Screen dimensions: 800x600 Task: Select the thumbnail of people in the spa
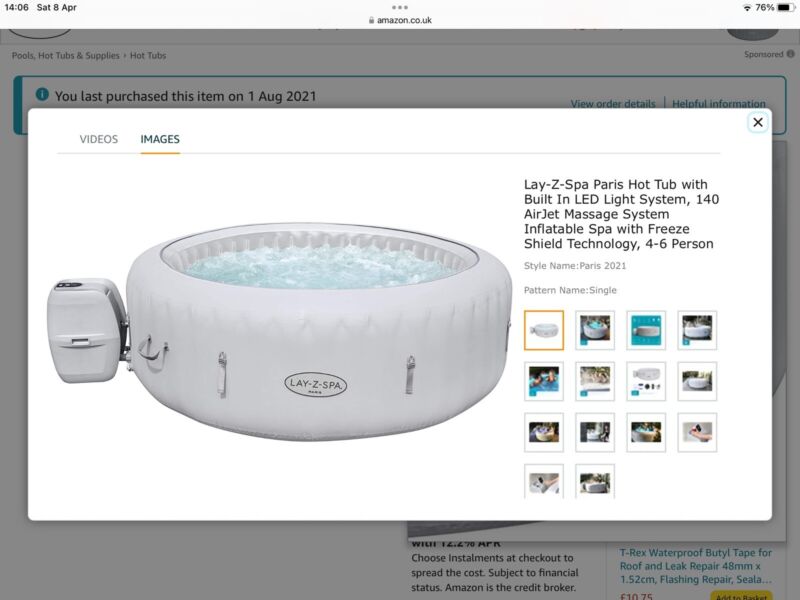point(544,381)
